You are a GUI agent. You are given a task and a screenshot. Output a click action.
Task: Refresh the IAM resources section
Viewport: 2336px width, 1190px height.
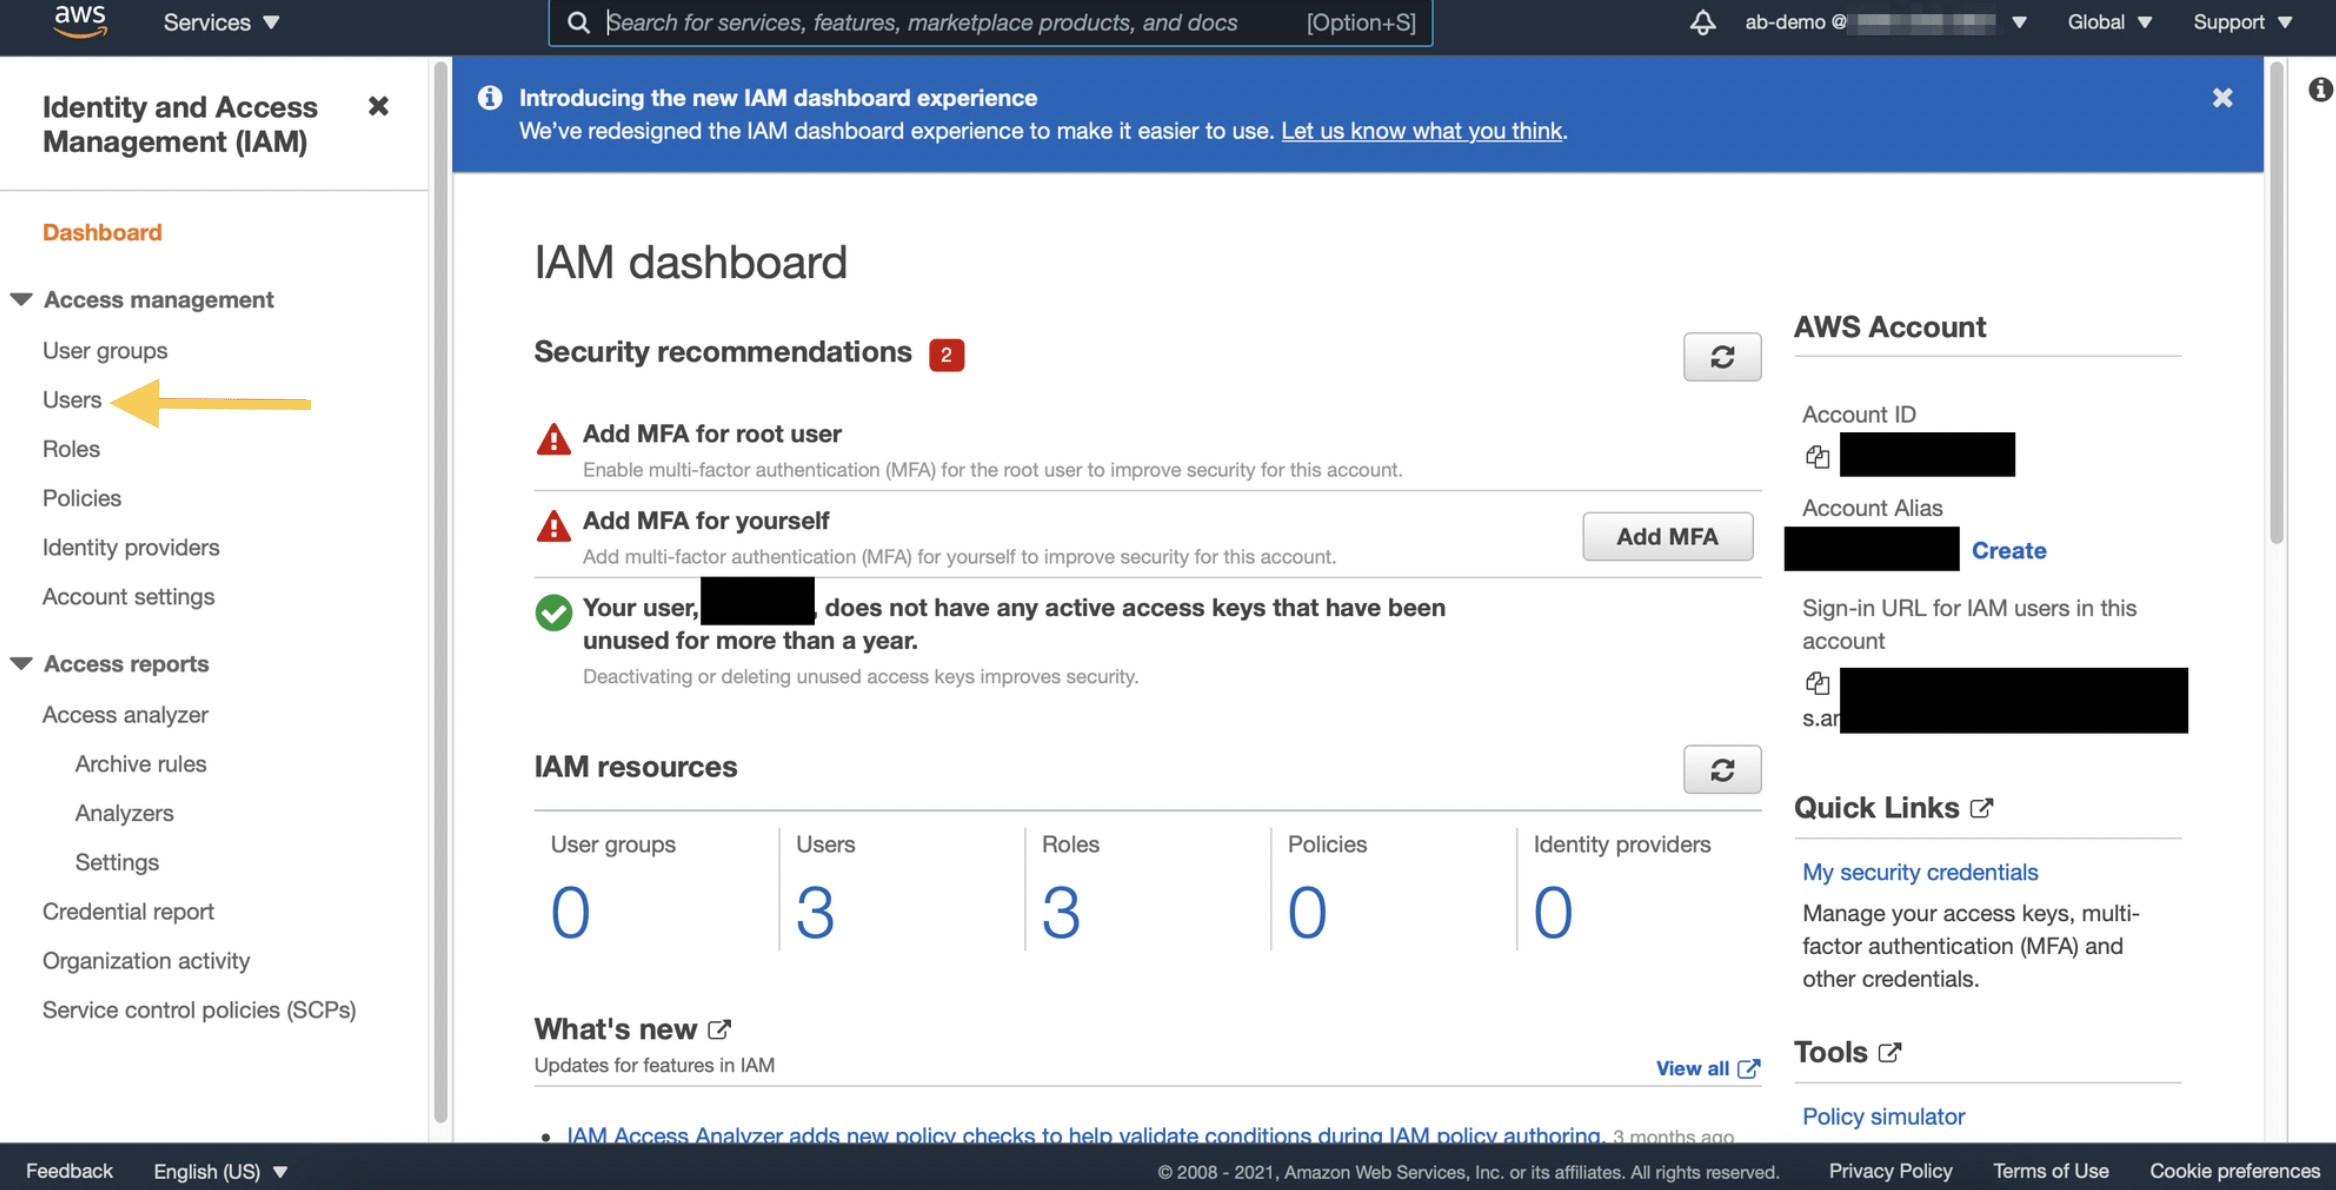coord(1721,769)
